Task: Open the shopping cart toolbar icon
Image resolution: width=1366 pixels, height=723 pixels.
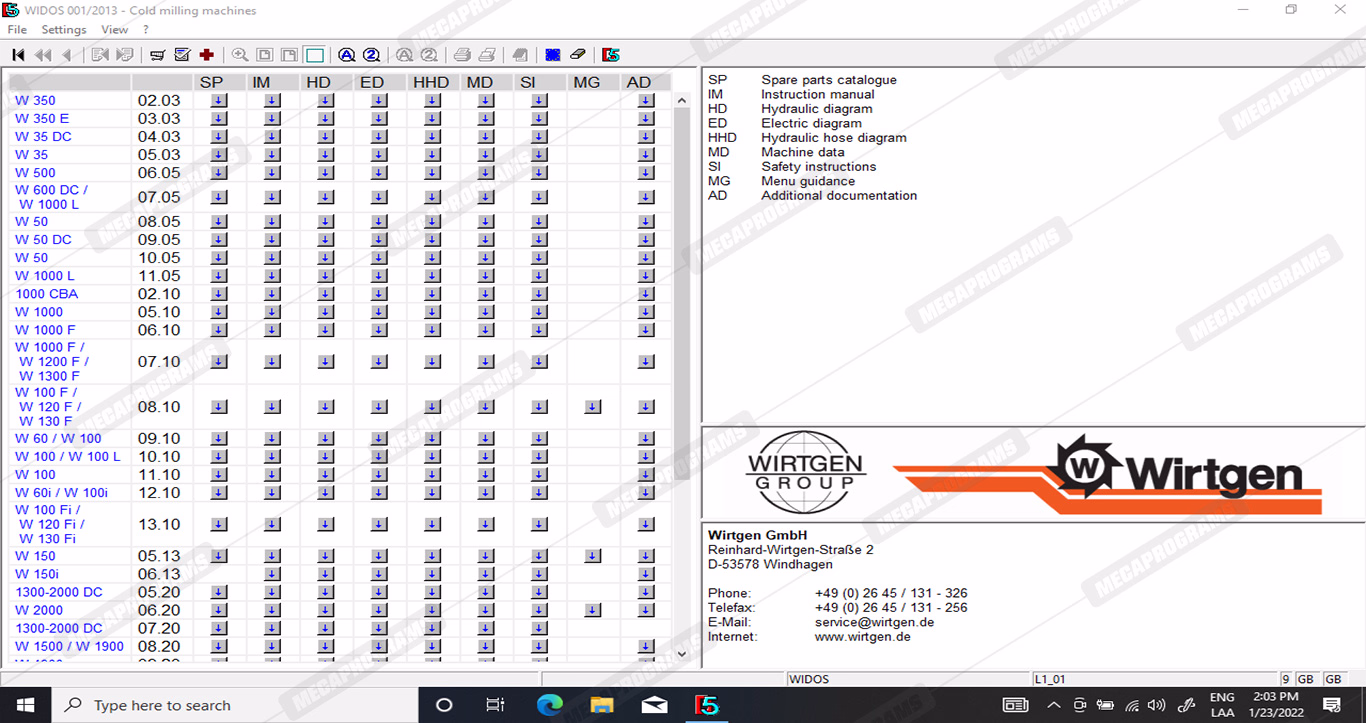Action: [x=158, y=55]
